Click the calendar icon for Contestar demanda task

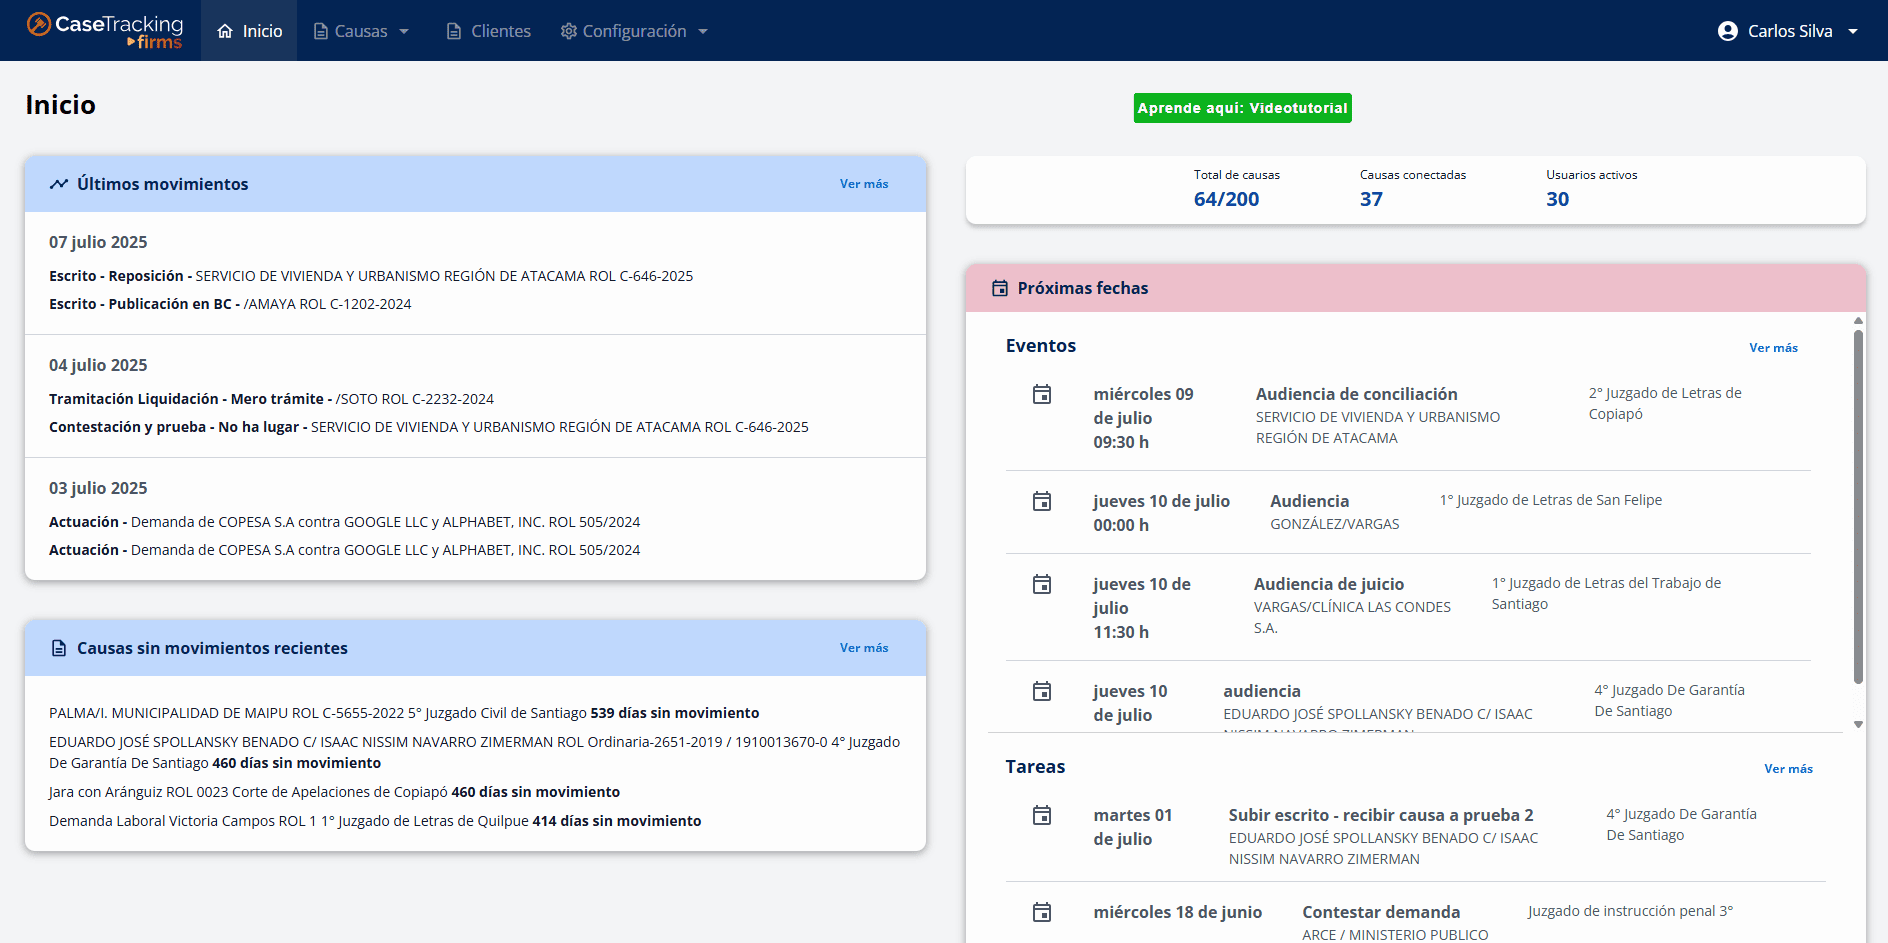pos(1041,913)
